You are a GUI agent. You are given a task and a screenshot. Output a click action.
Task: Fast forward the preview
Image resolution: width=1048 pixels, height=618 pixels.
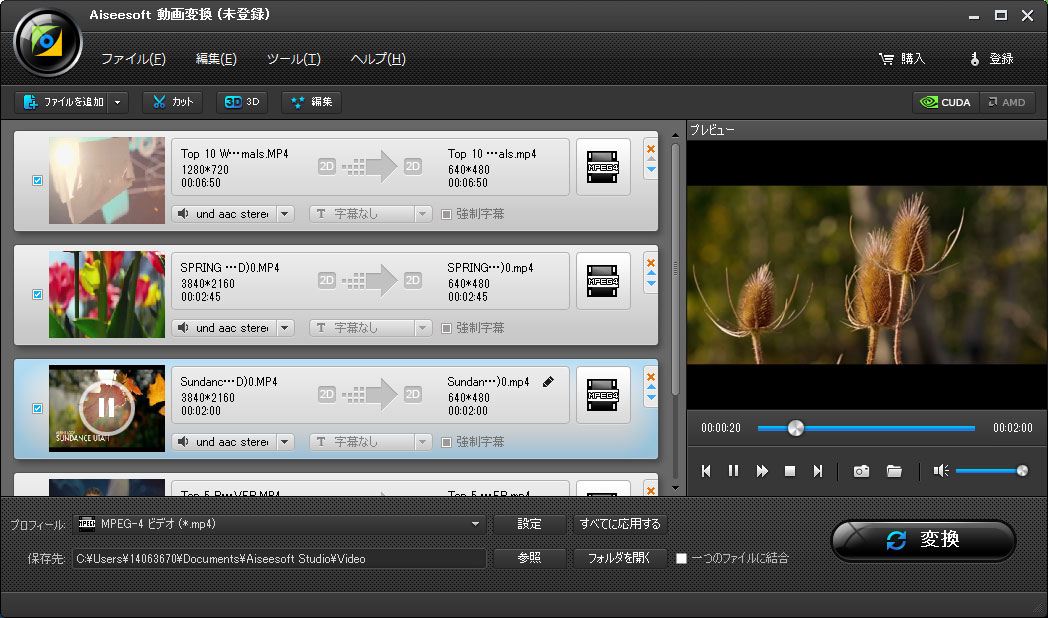coord(762,471)
